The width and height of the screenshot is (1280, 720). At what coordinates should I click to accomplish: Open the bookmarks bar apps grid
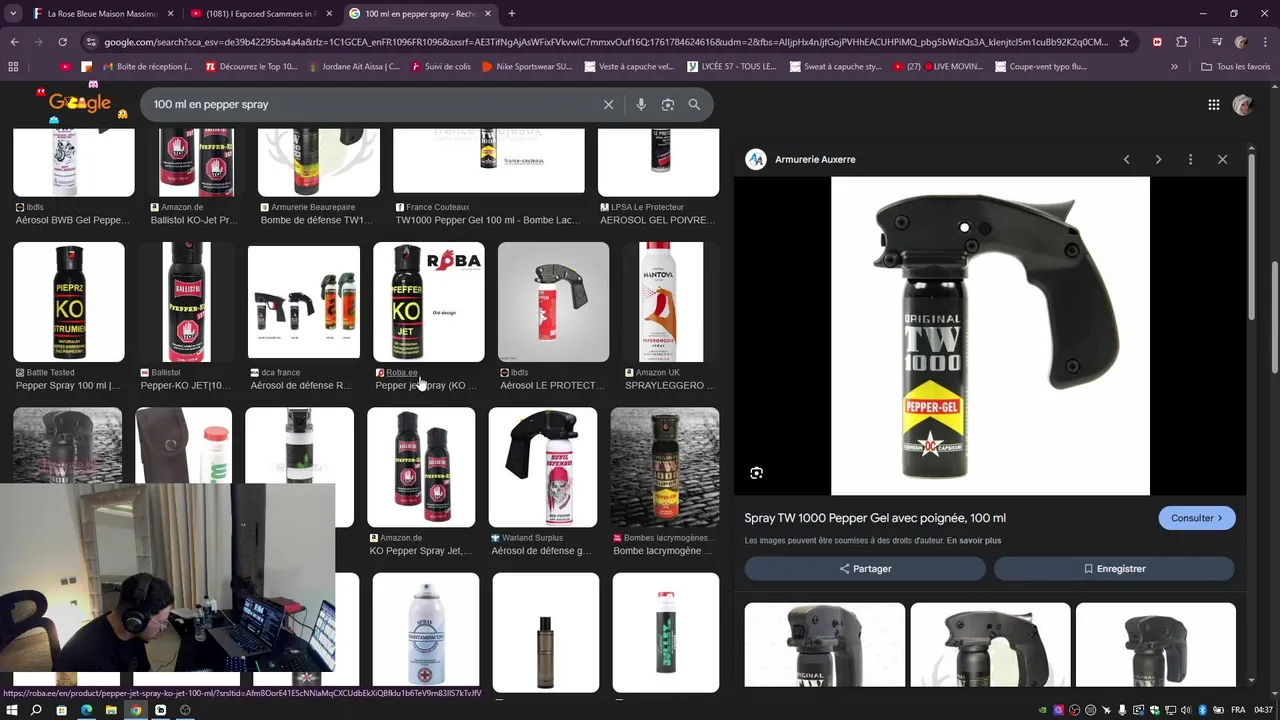tap(13, 67)
